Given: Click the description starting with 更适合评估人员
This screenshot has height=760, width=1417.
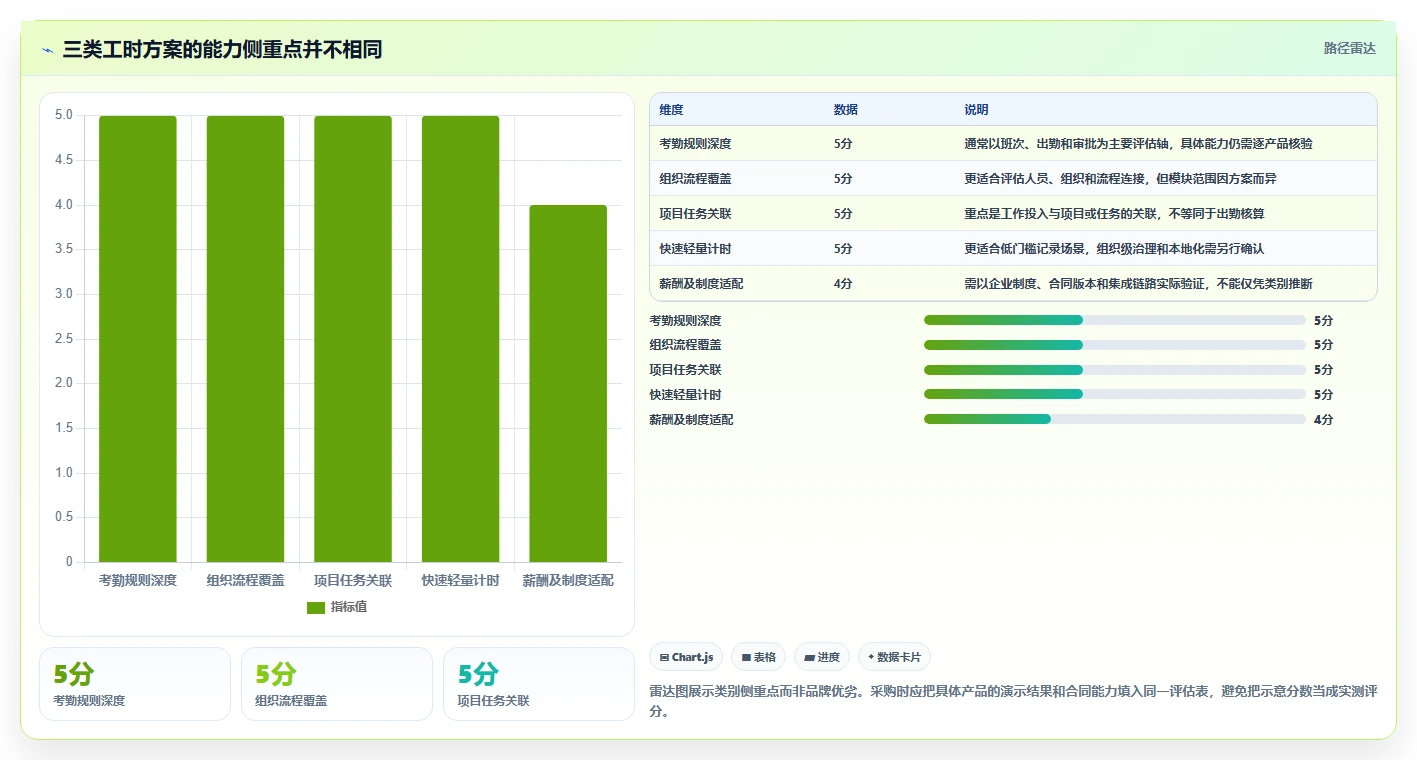Looking at the screenshot, I should pos(1120,179).
